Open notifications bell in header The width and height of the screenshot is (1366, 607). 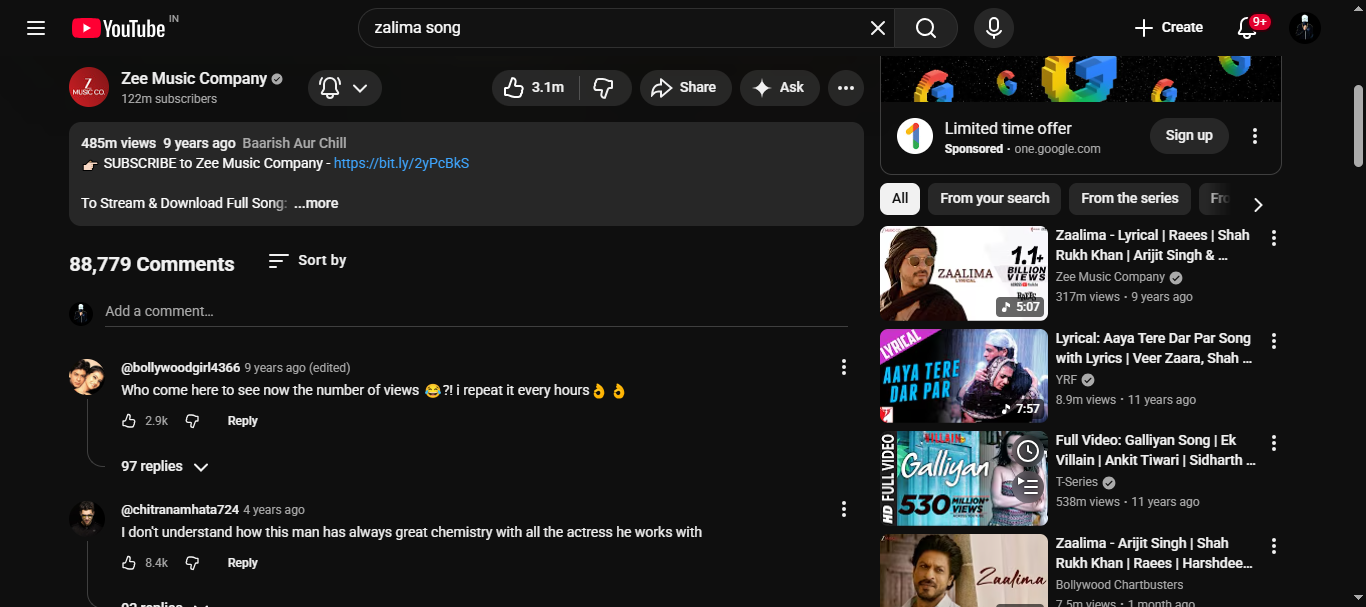pyautogui.click(x=1247, y=28)
